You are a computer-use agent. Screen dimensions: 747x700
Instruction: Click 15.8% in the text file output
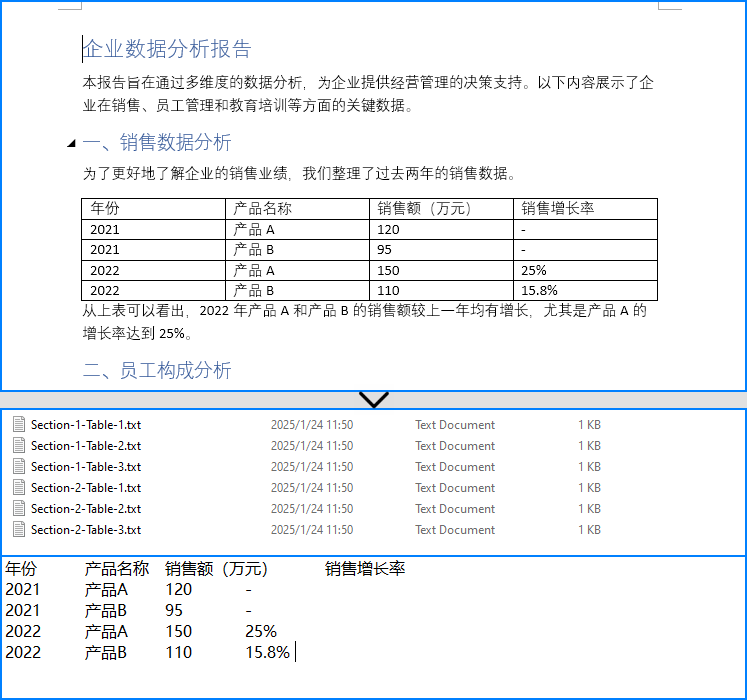point(267,652)
